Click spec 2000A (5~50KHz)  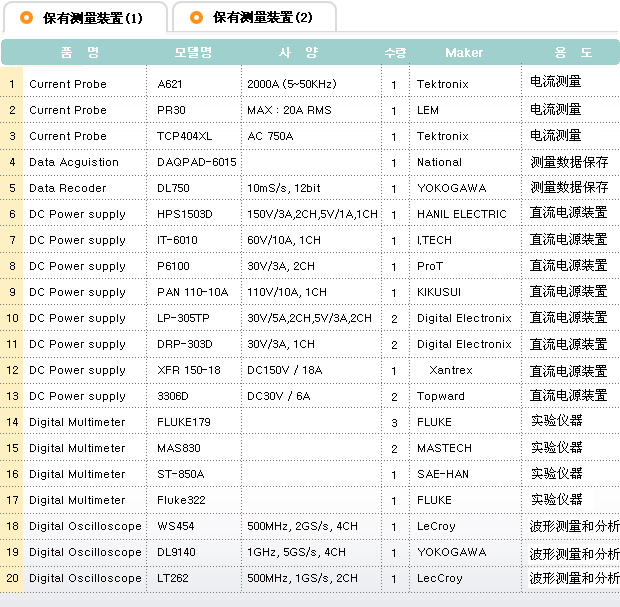click(292, 84)
